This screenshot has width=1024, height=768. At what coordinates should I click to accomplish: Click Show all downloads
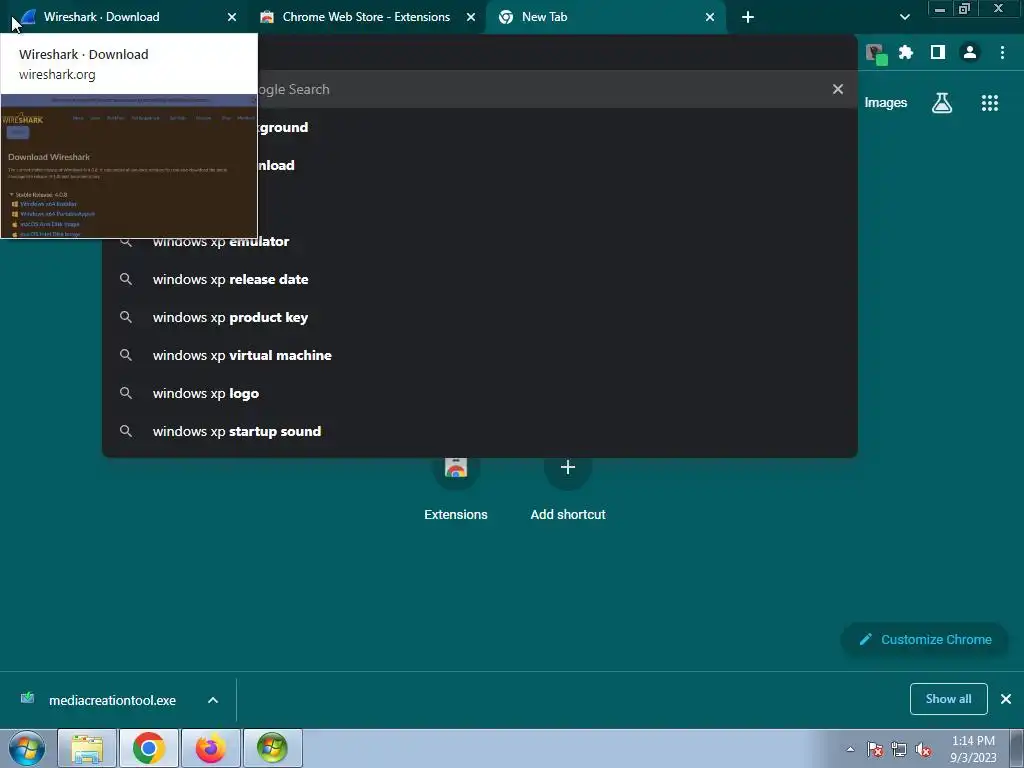(948, 699)
